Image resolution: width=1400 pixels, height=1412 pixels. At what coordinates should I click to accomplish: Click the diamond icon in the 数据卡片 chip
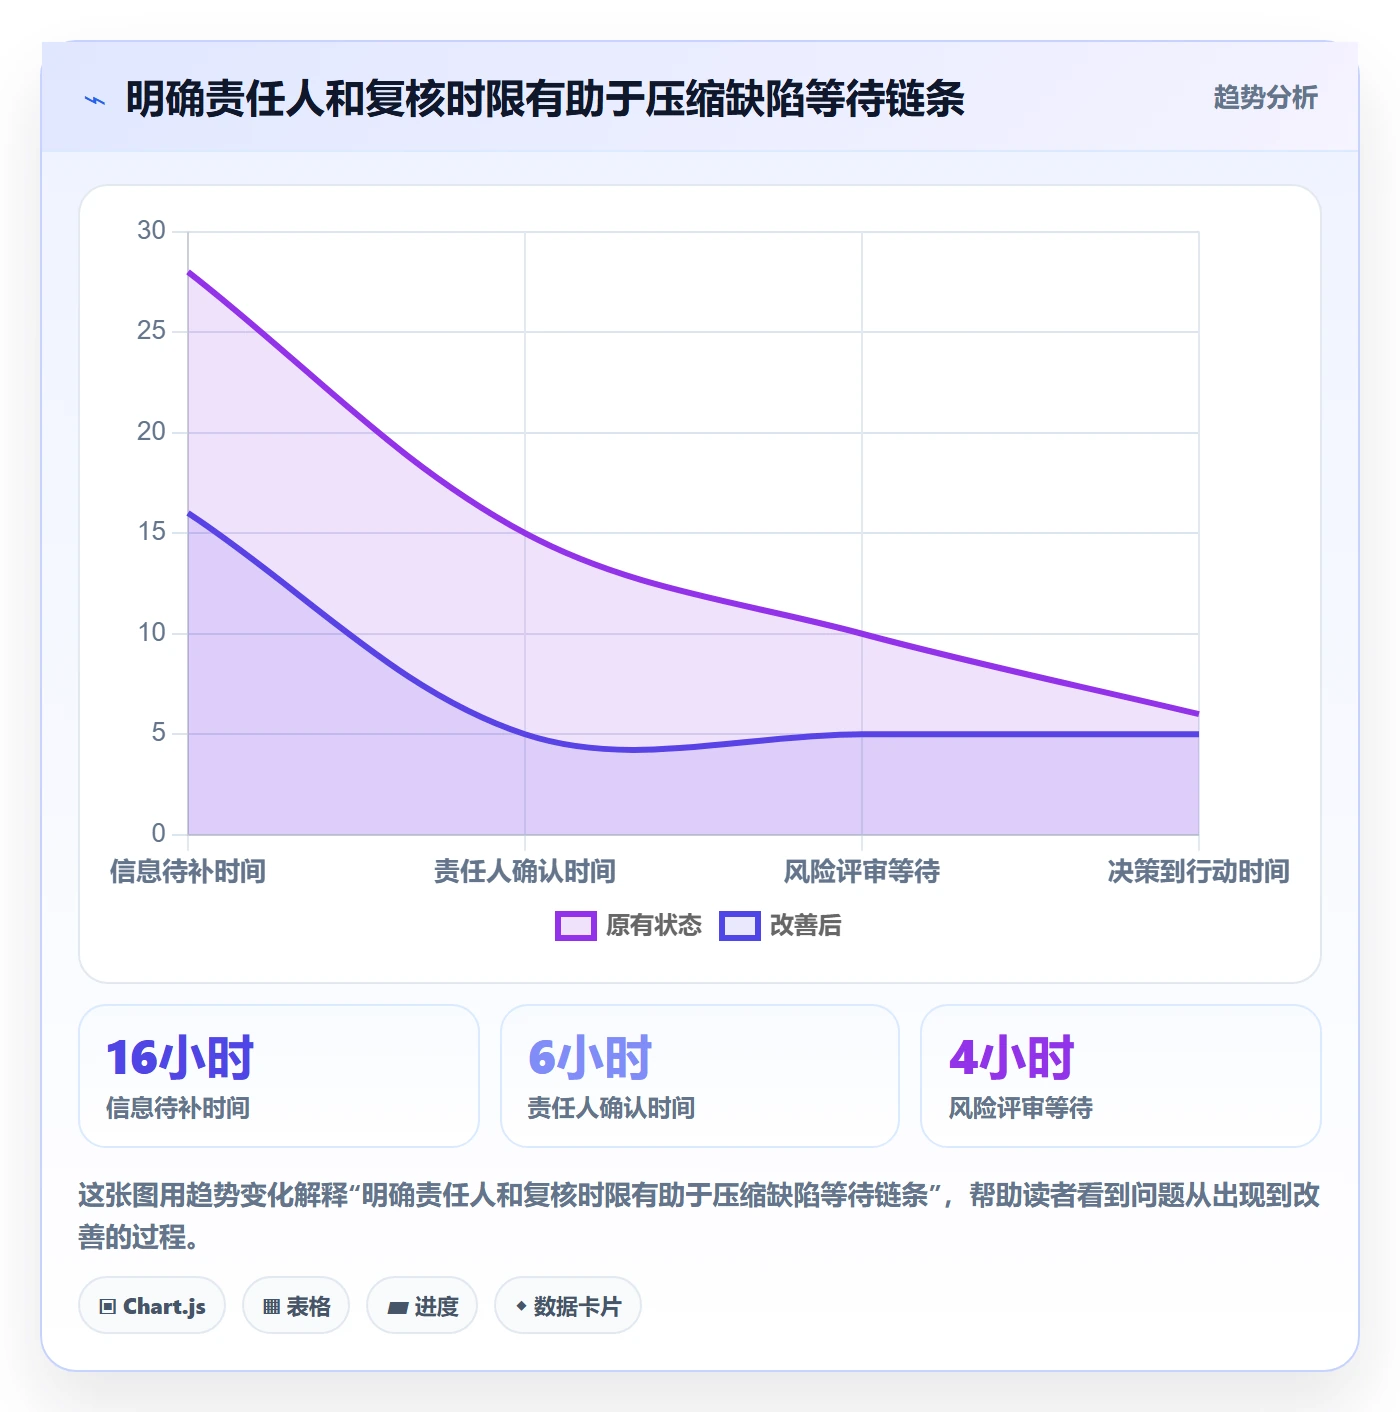(521, 1306)
